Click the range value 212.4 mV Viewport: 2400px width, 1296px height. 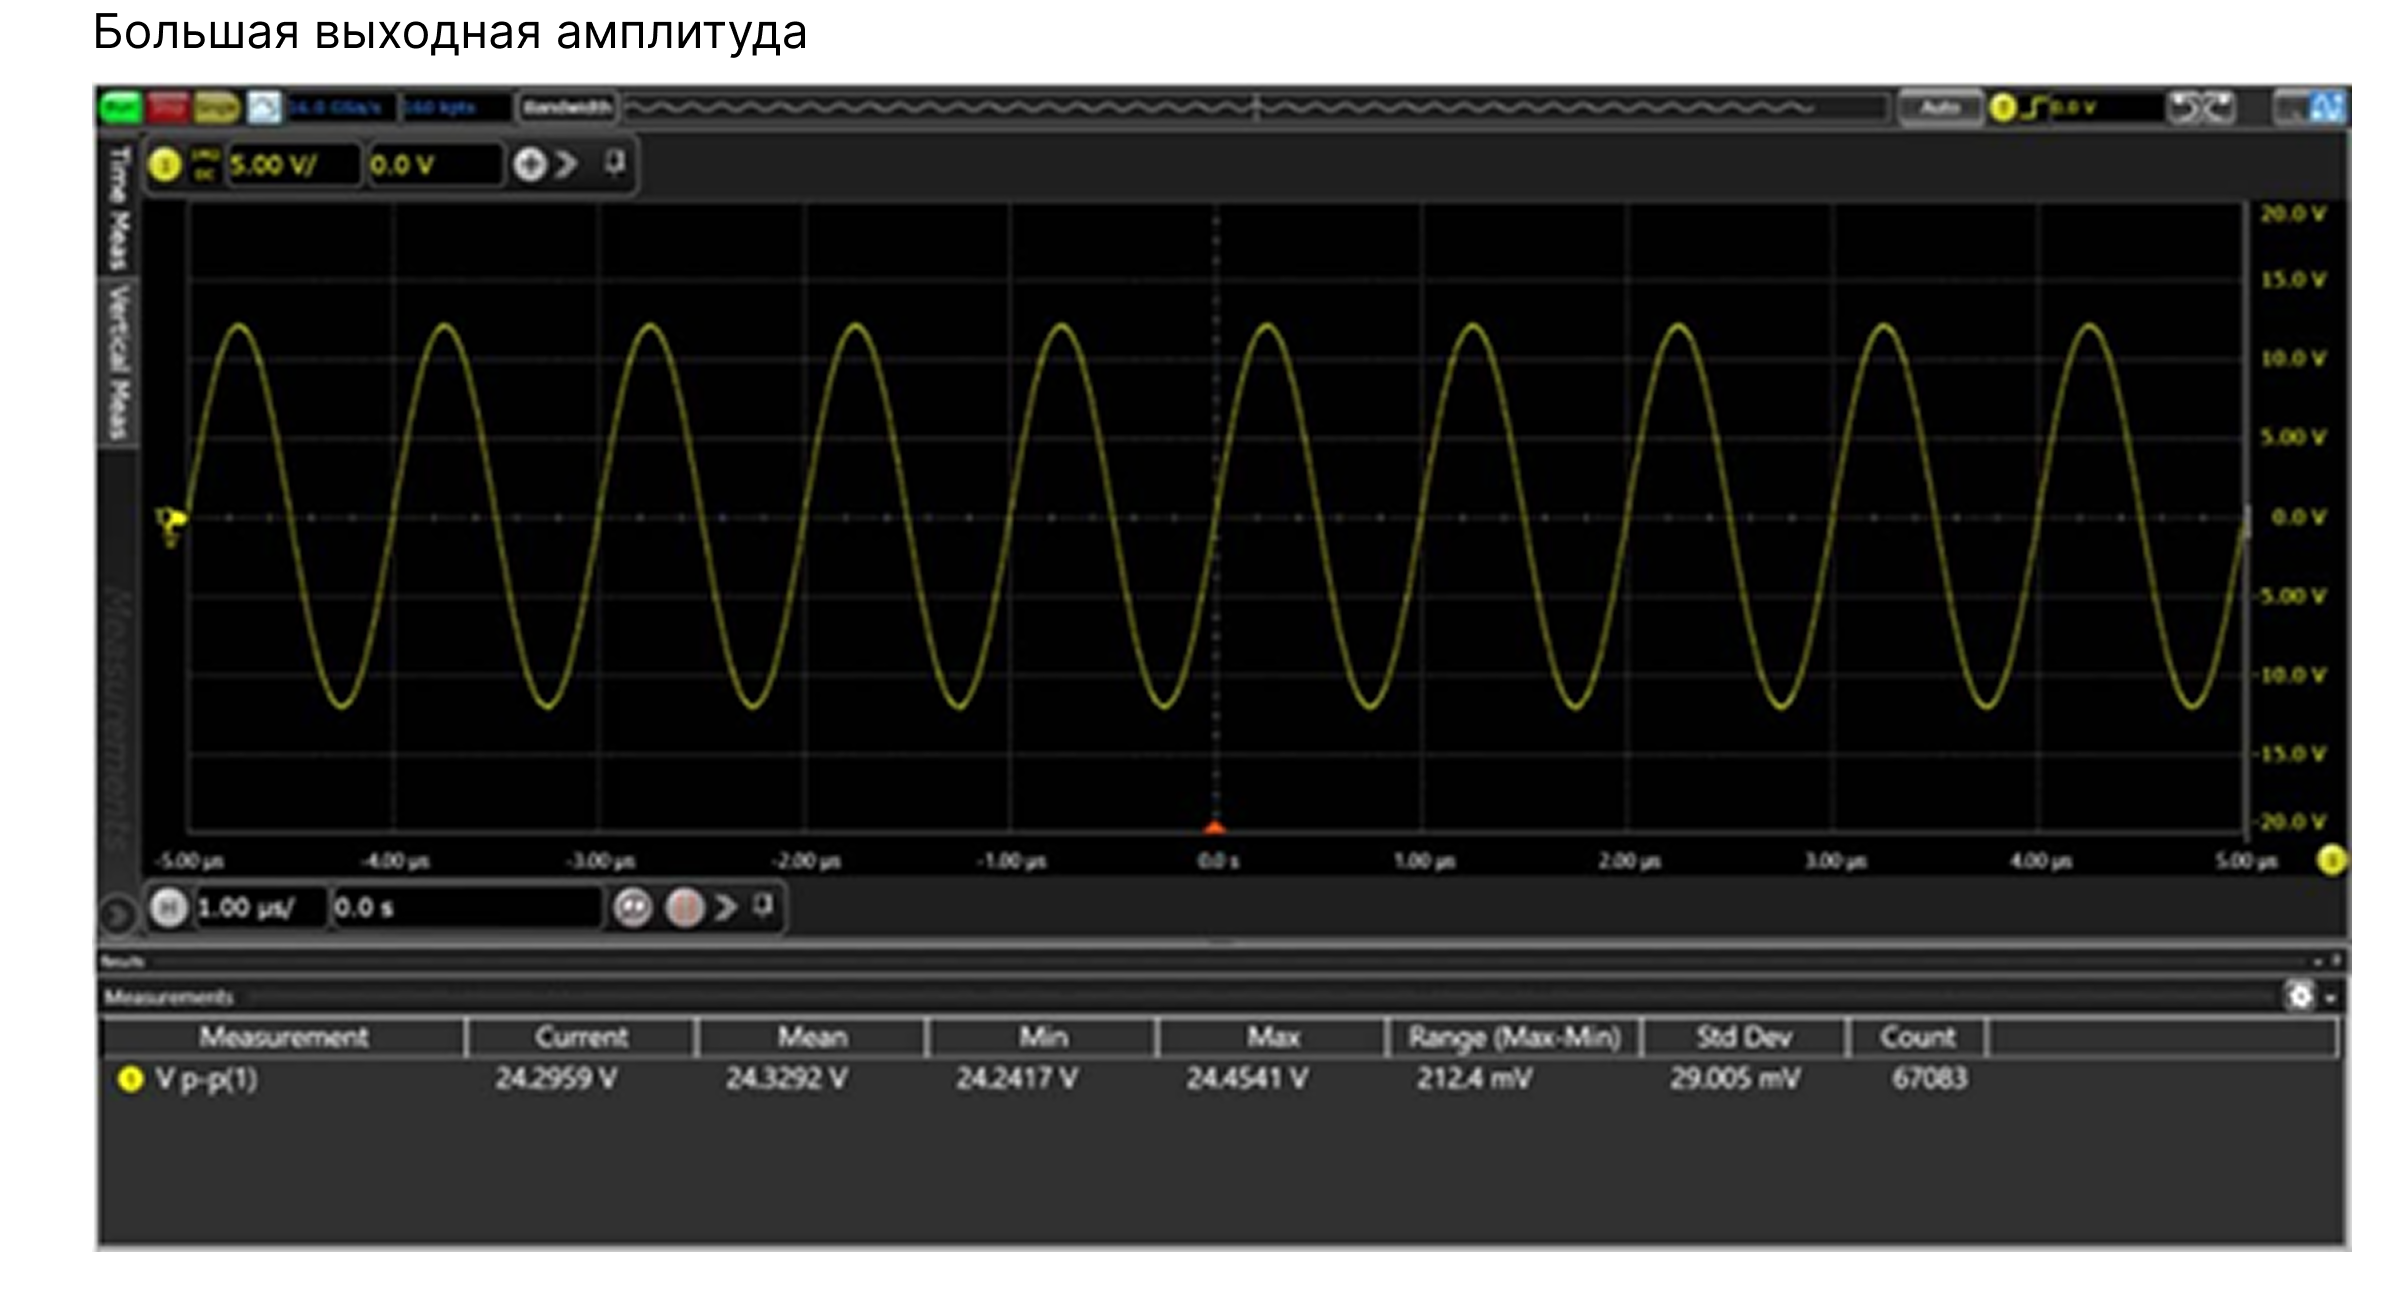click(x=1474, y=1079)
